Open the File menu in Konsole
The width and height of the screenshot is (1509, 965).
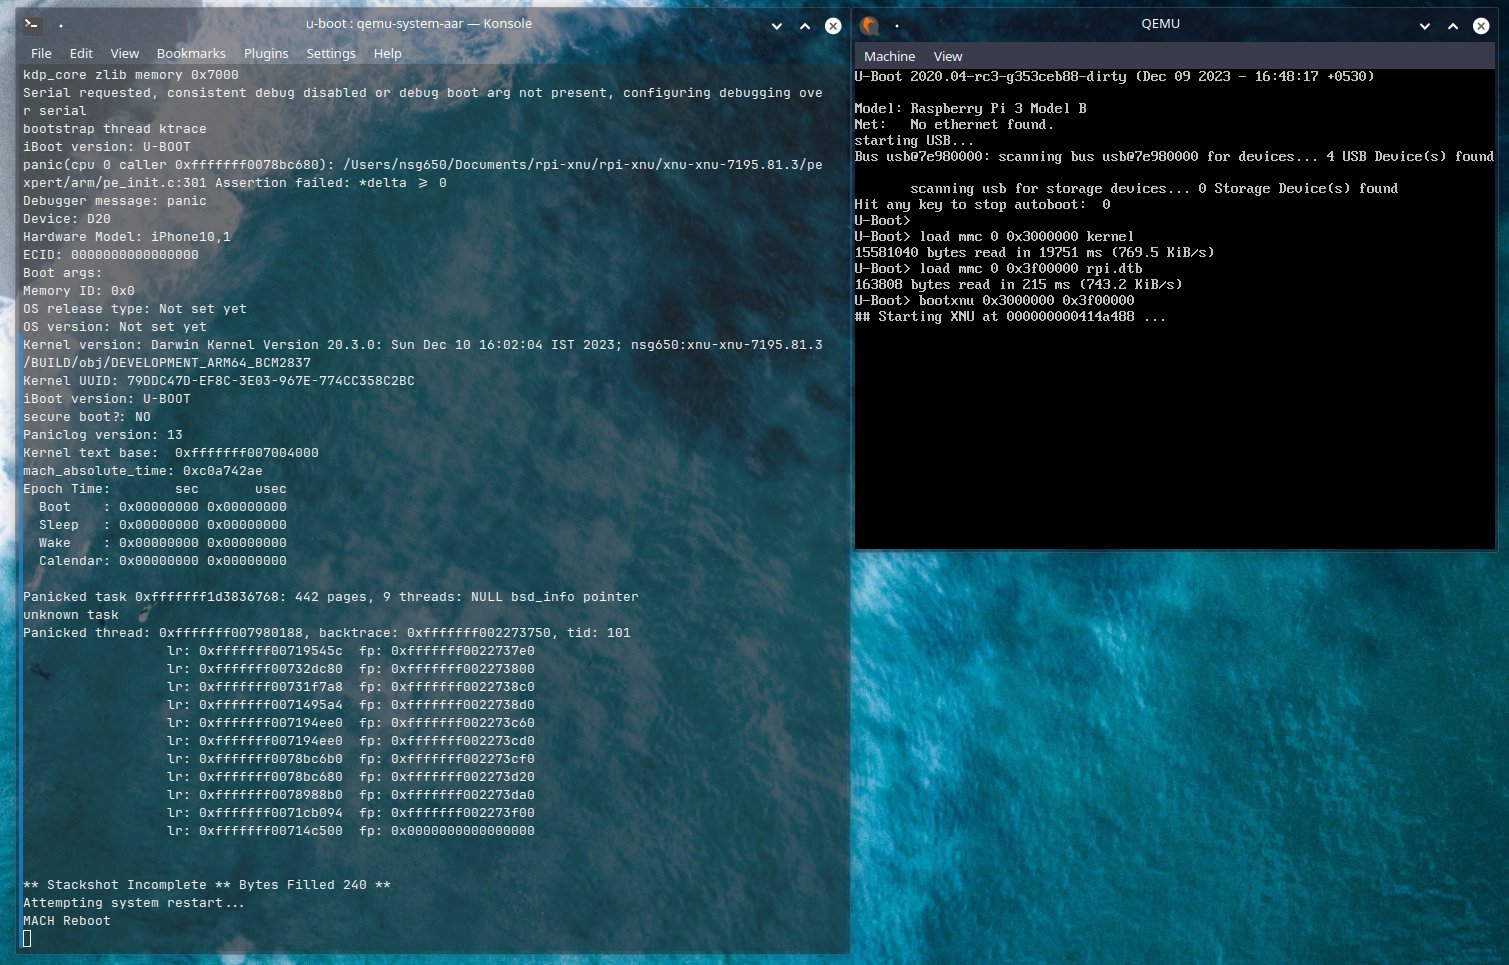[x=41, y=53]
